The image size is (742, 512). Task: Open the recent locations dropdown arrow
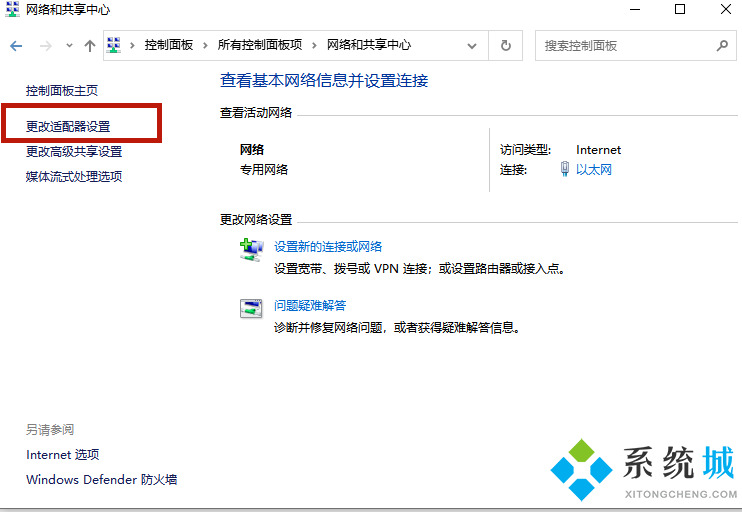coord(69,46)
